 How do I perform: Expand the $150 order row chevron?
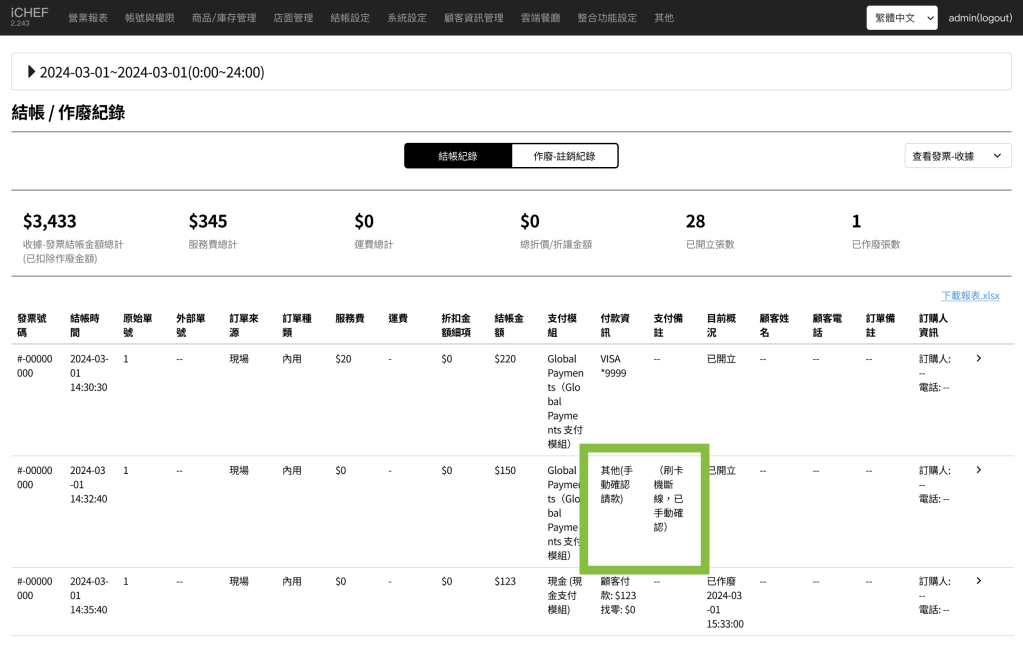click(978, 470)
